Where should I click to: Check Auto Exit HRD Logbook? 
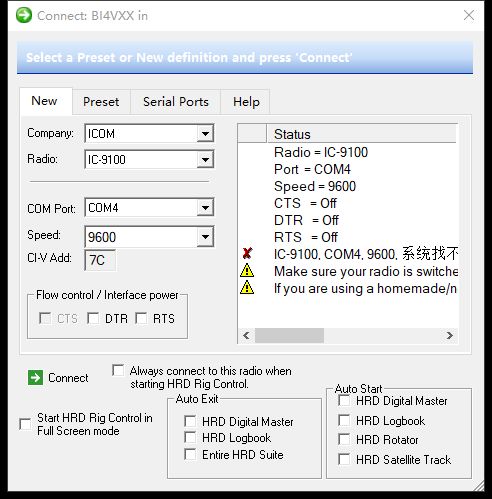(190, 437)
